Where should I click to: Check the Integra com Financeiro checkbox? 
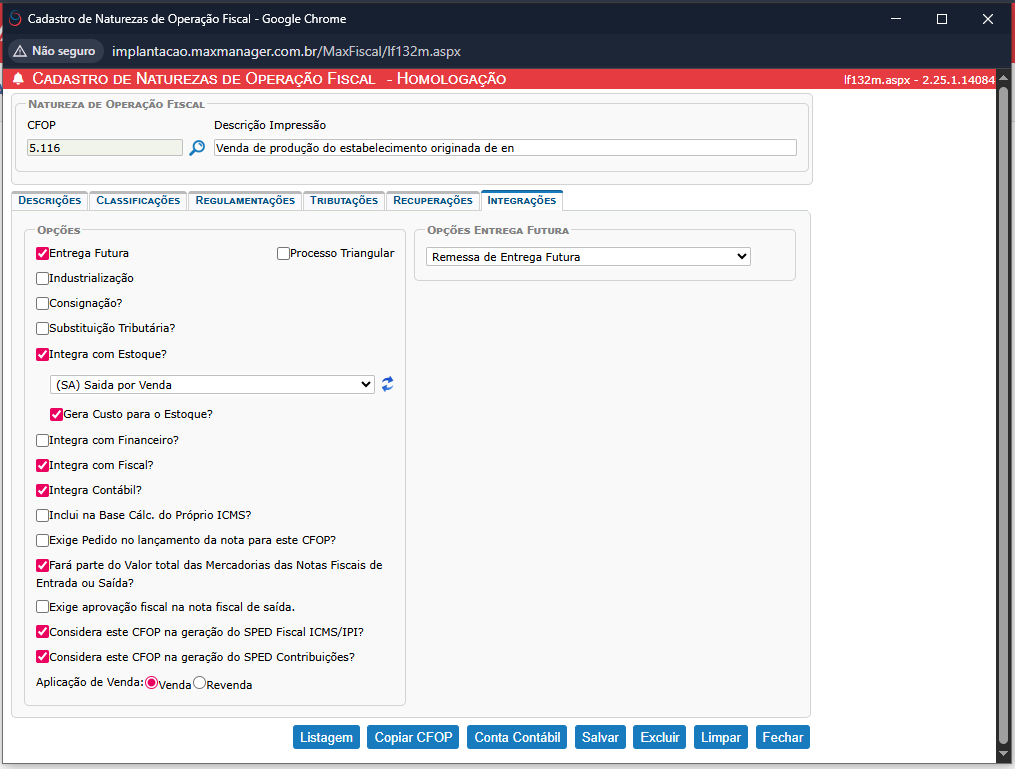[42, 440]
